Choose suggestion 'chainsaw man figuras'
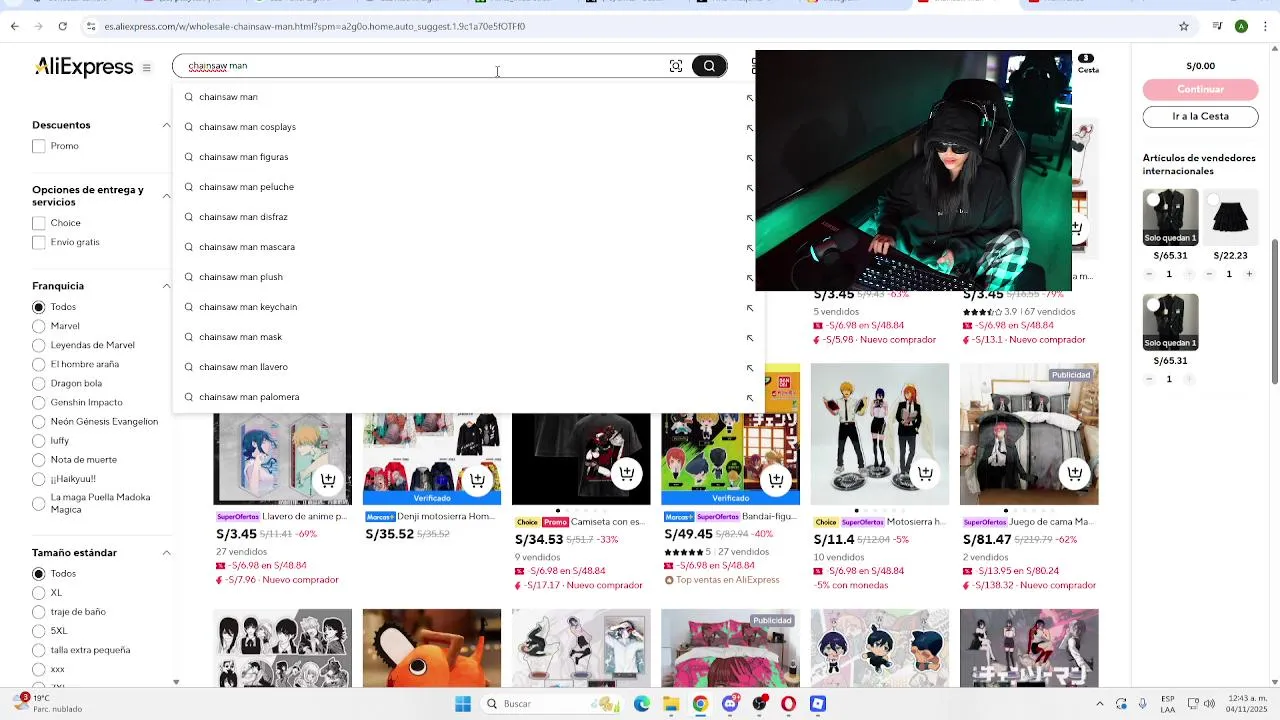 243,157
